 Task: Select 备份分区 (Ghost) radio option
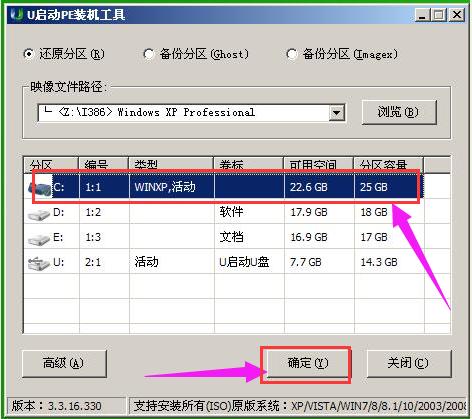click(x=149, y=54)
